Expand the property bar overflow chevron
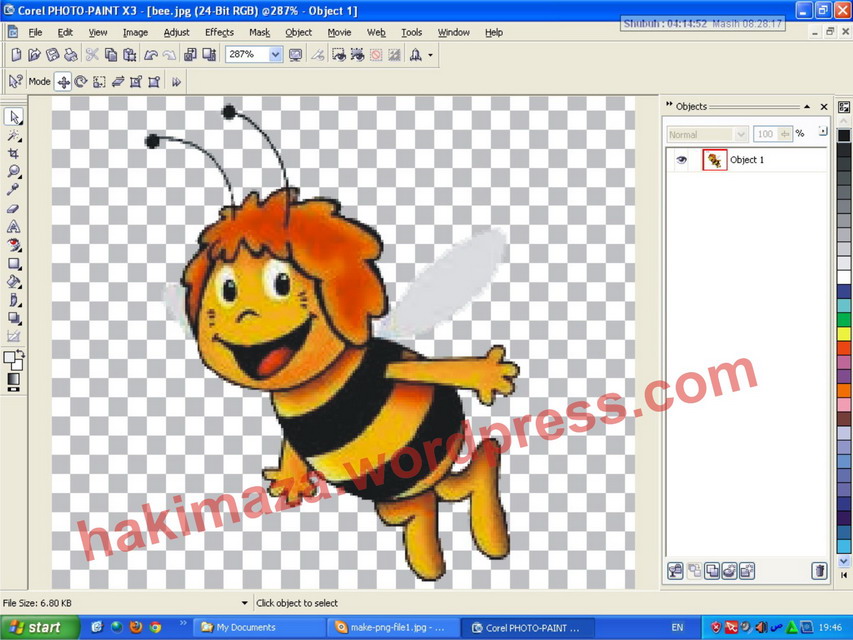This screenshot has height=640, width=853. click(176, 82)
